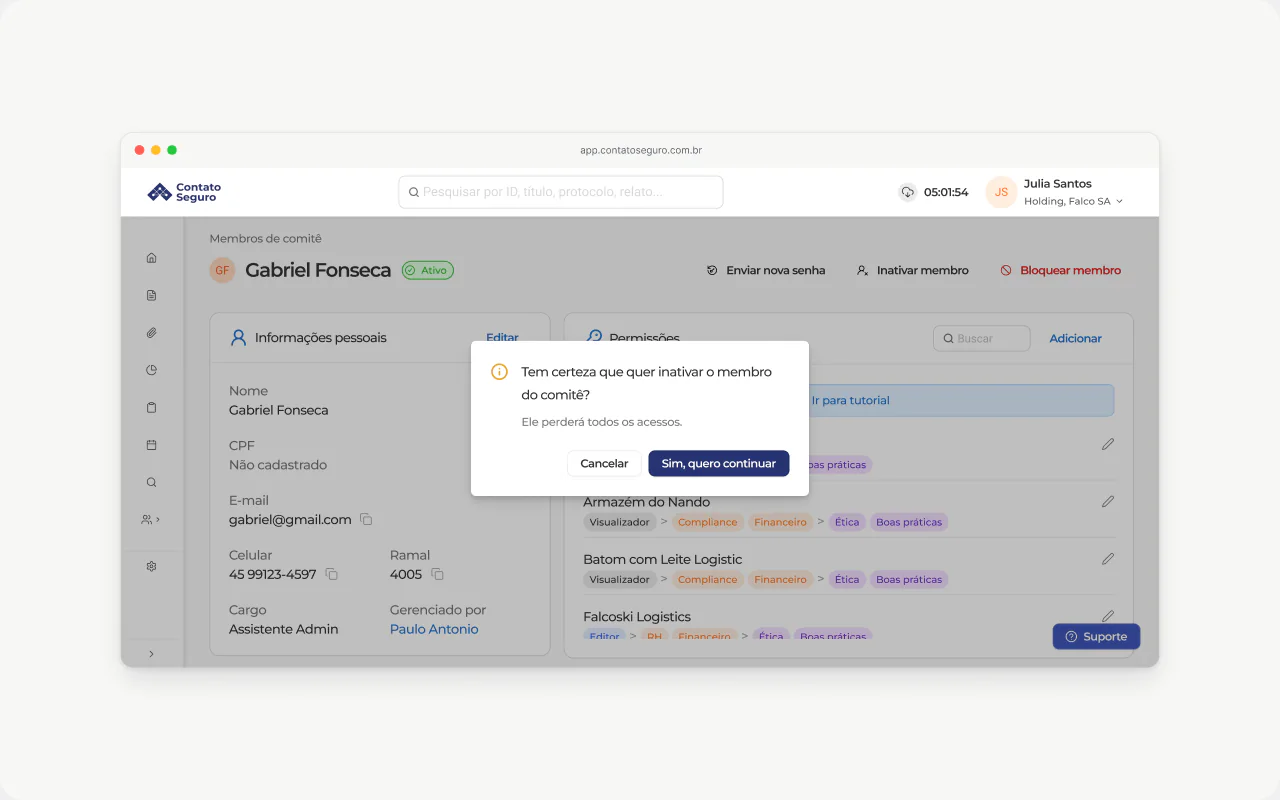Click the 05:01:54 session timer

[x=946, y=192]
